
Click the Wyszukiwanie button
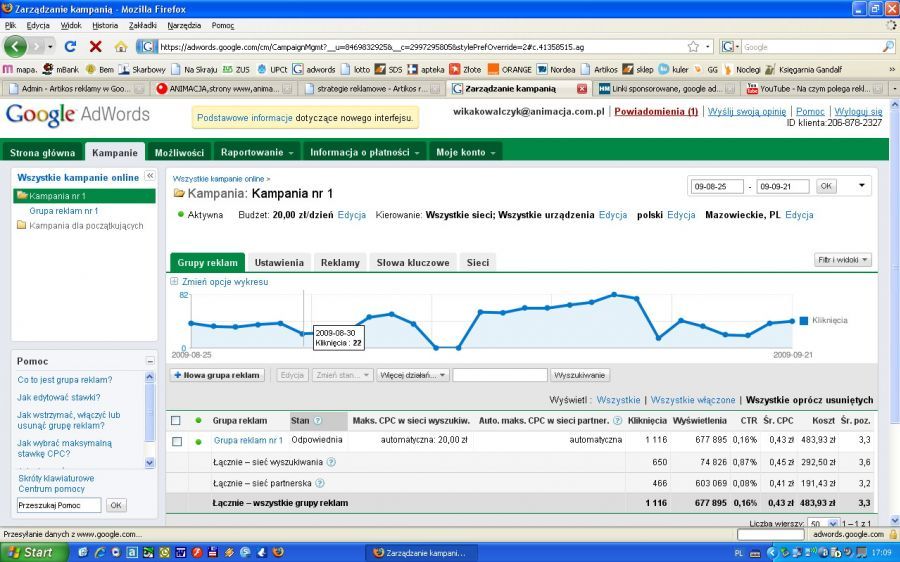click(580, 375)
